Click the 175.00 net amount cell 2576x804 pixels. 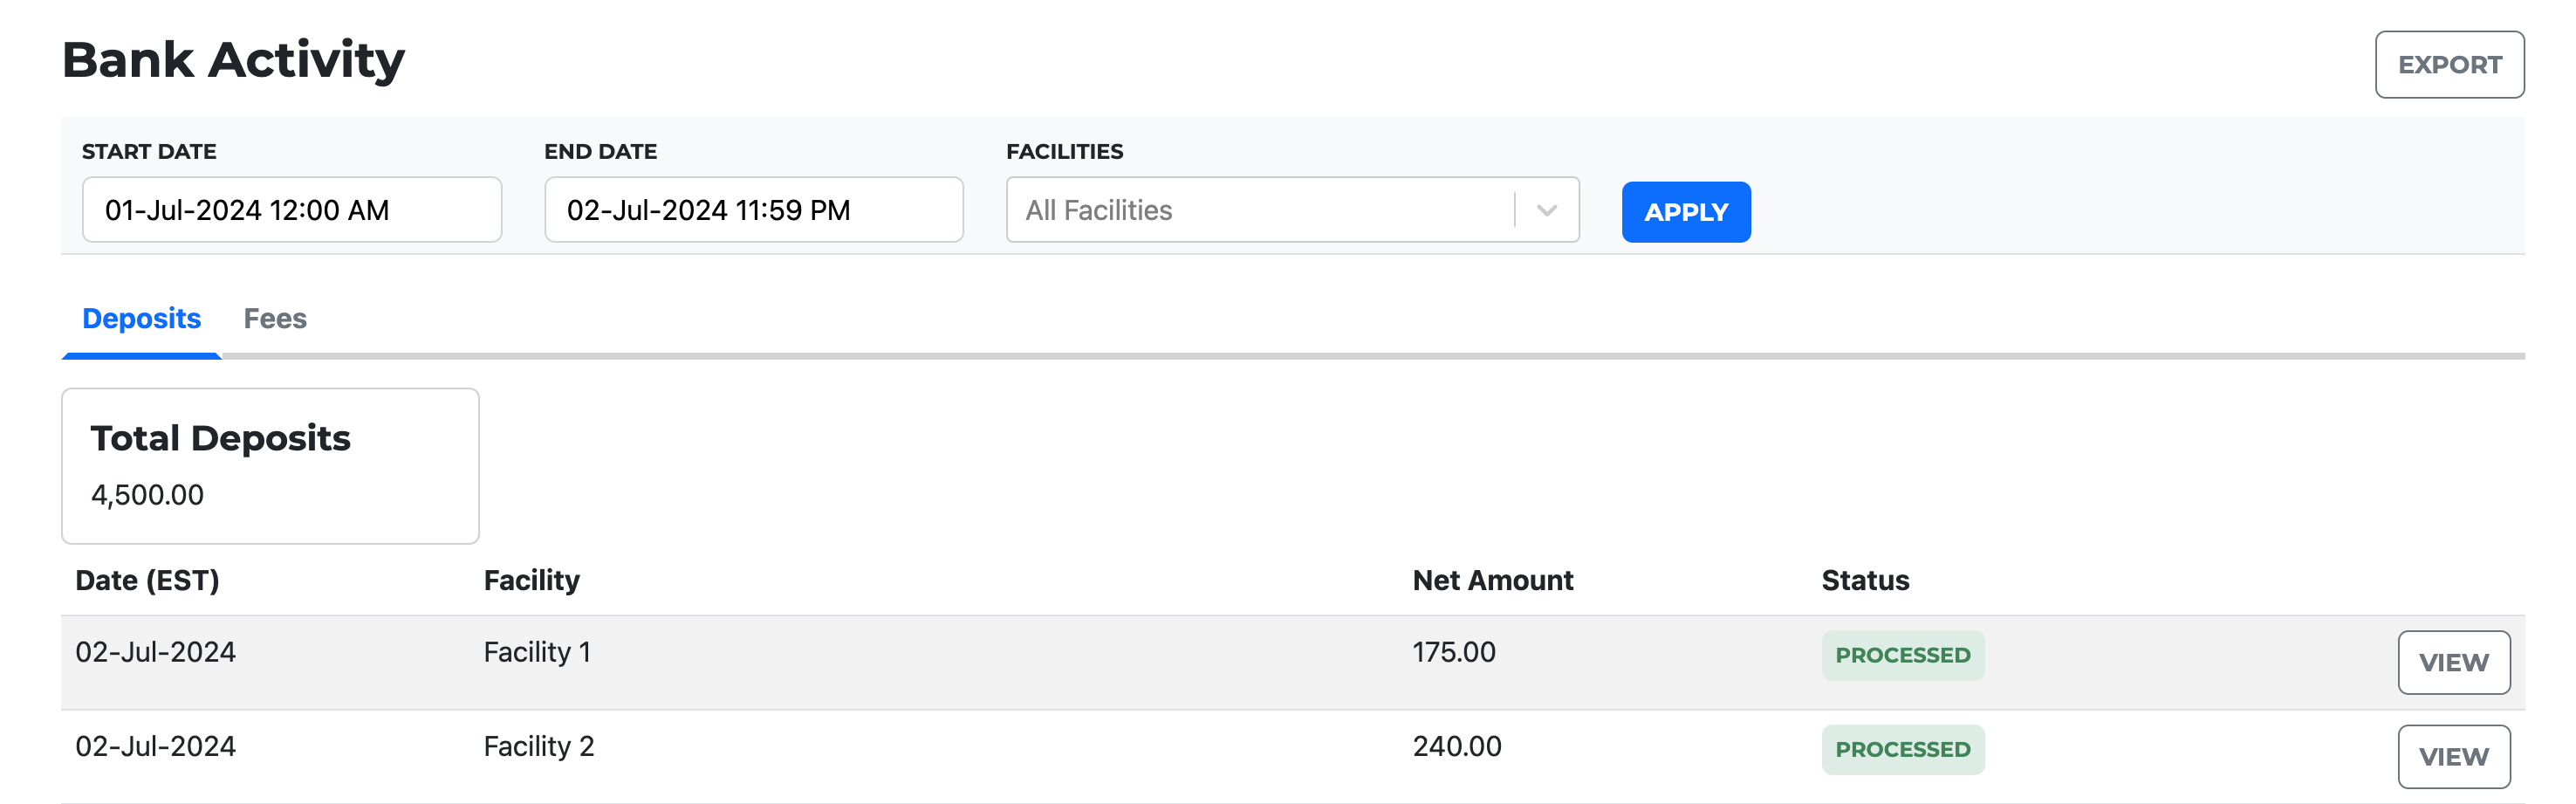coord(1453,652)
